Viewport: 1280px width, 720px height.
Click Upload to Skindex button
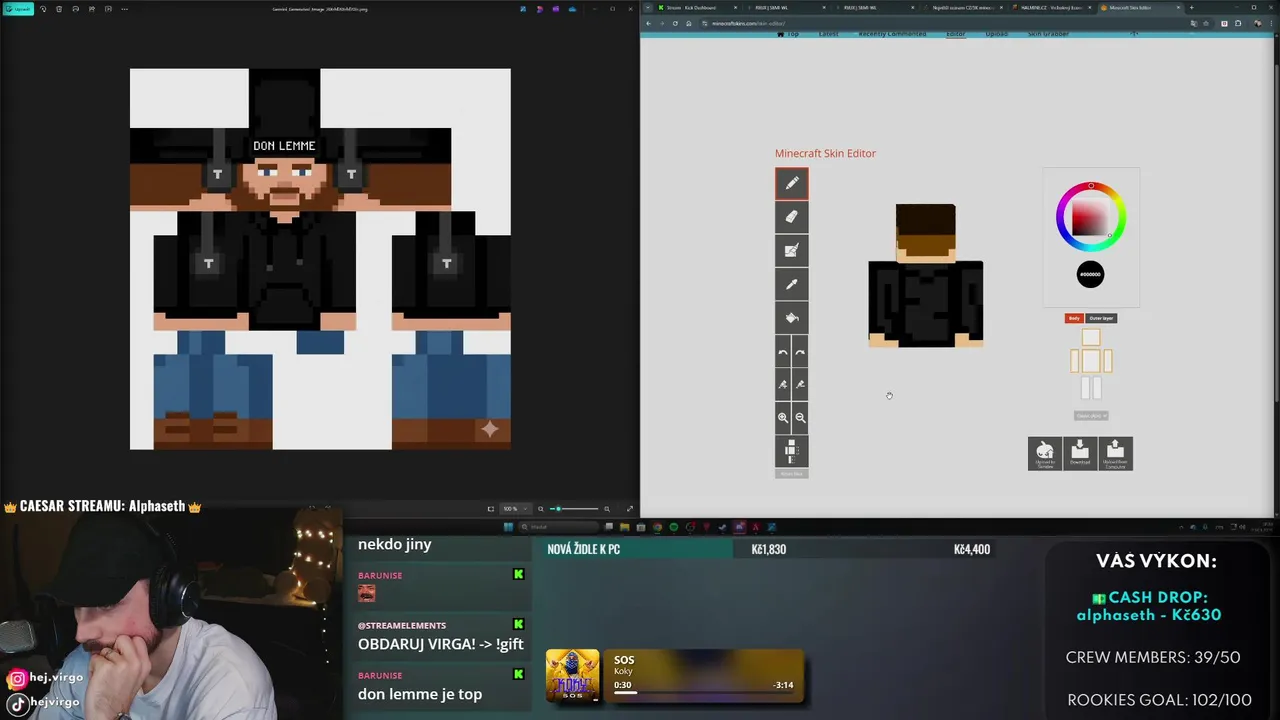(1045, 453)
